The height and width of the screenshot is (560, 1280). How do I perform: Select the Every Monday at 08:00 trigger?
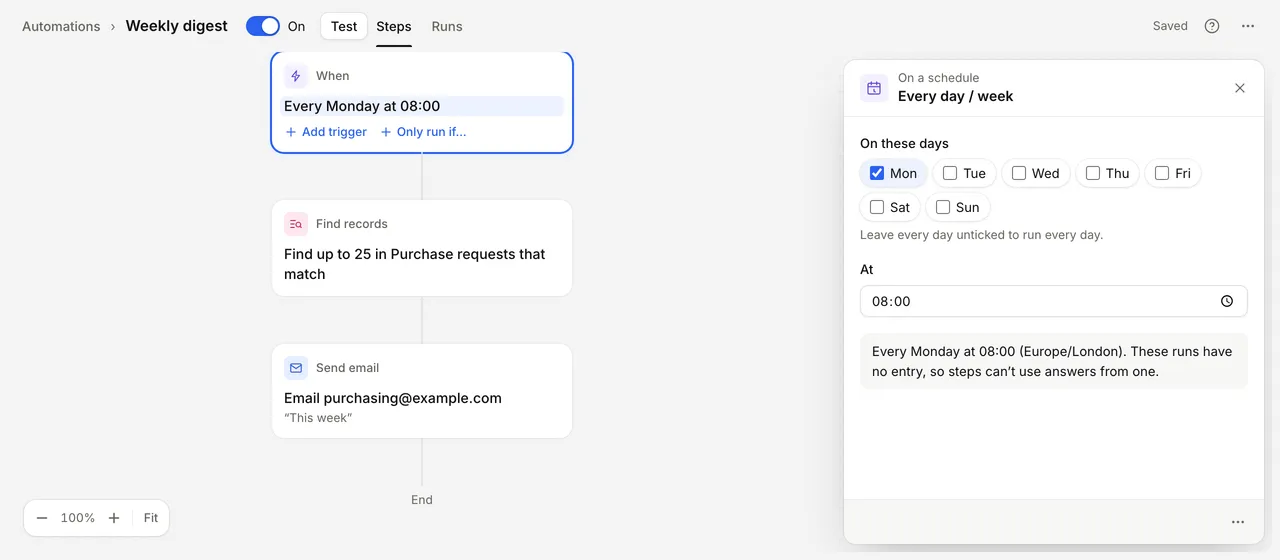[422, 106]
